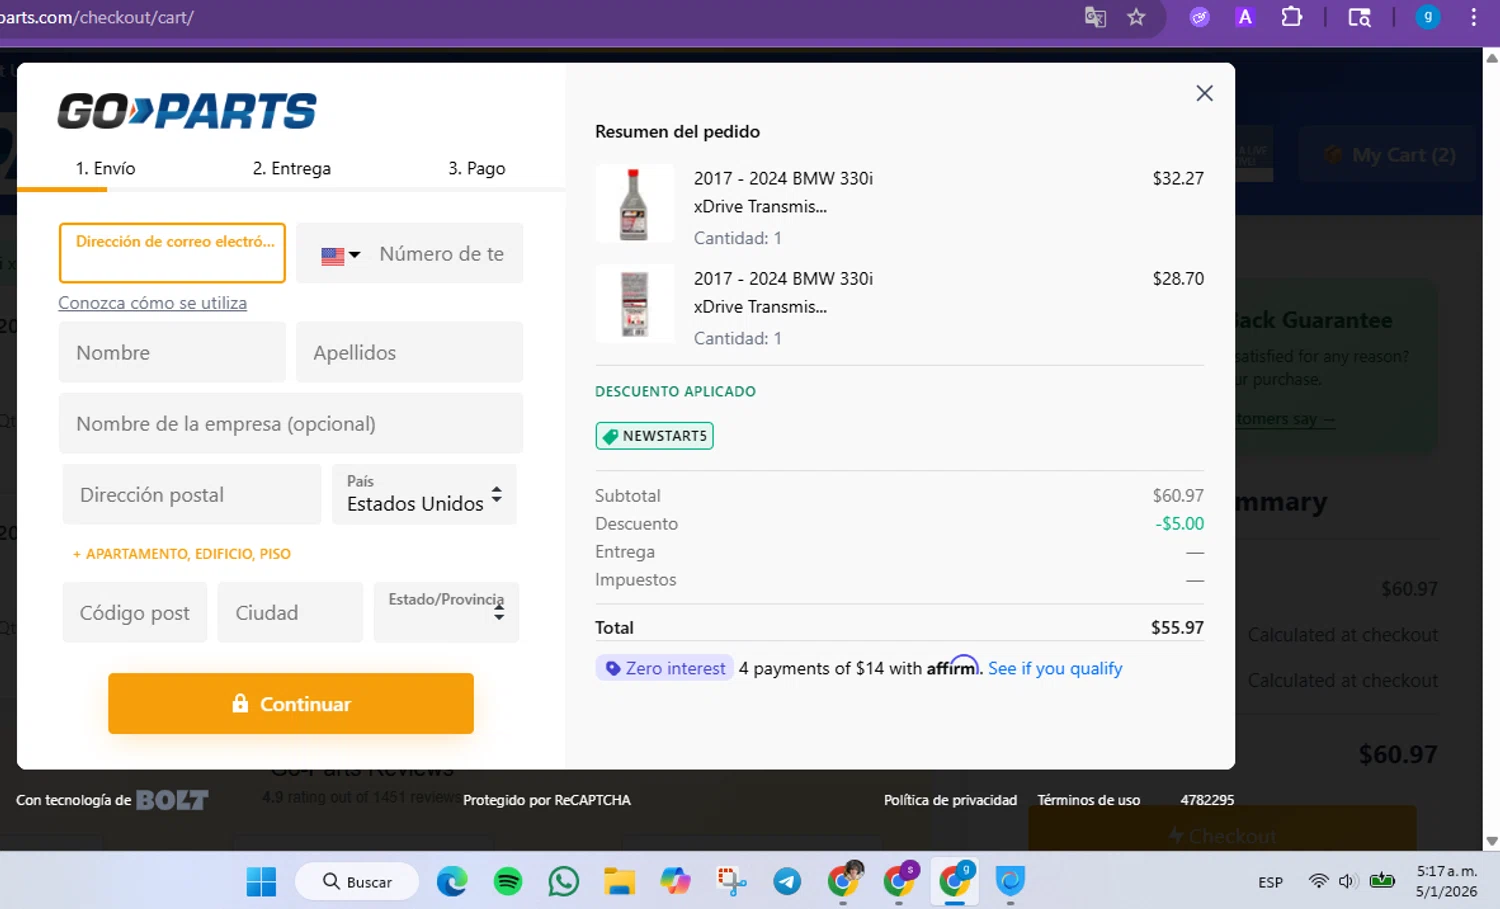Open thumbnail of the $28.70 item

(x=634, y=303)
